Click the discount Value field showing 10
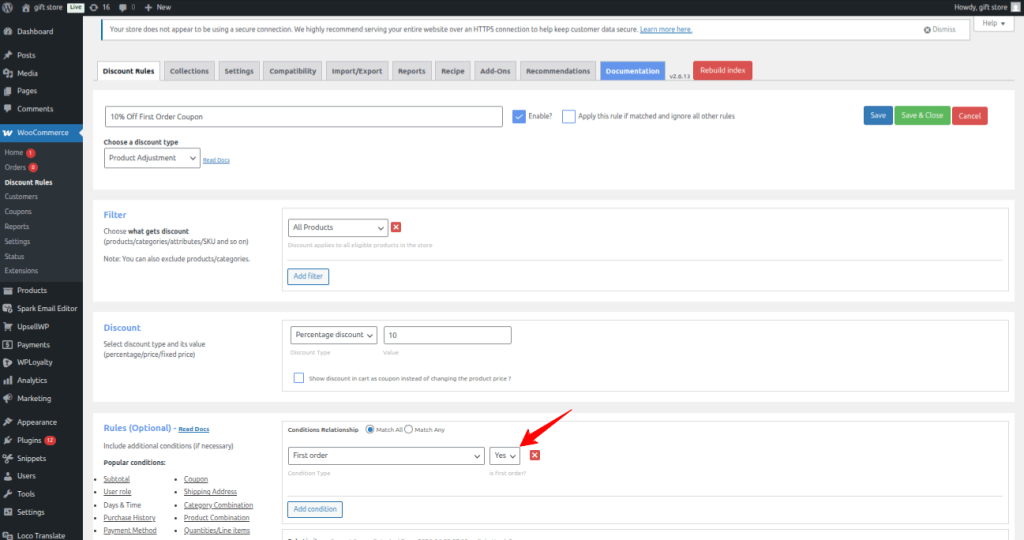 447,335
